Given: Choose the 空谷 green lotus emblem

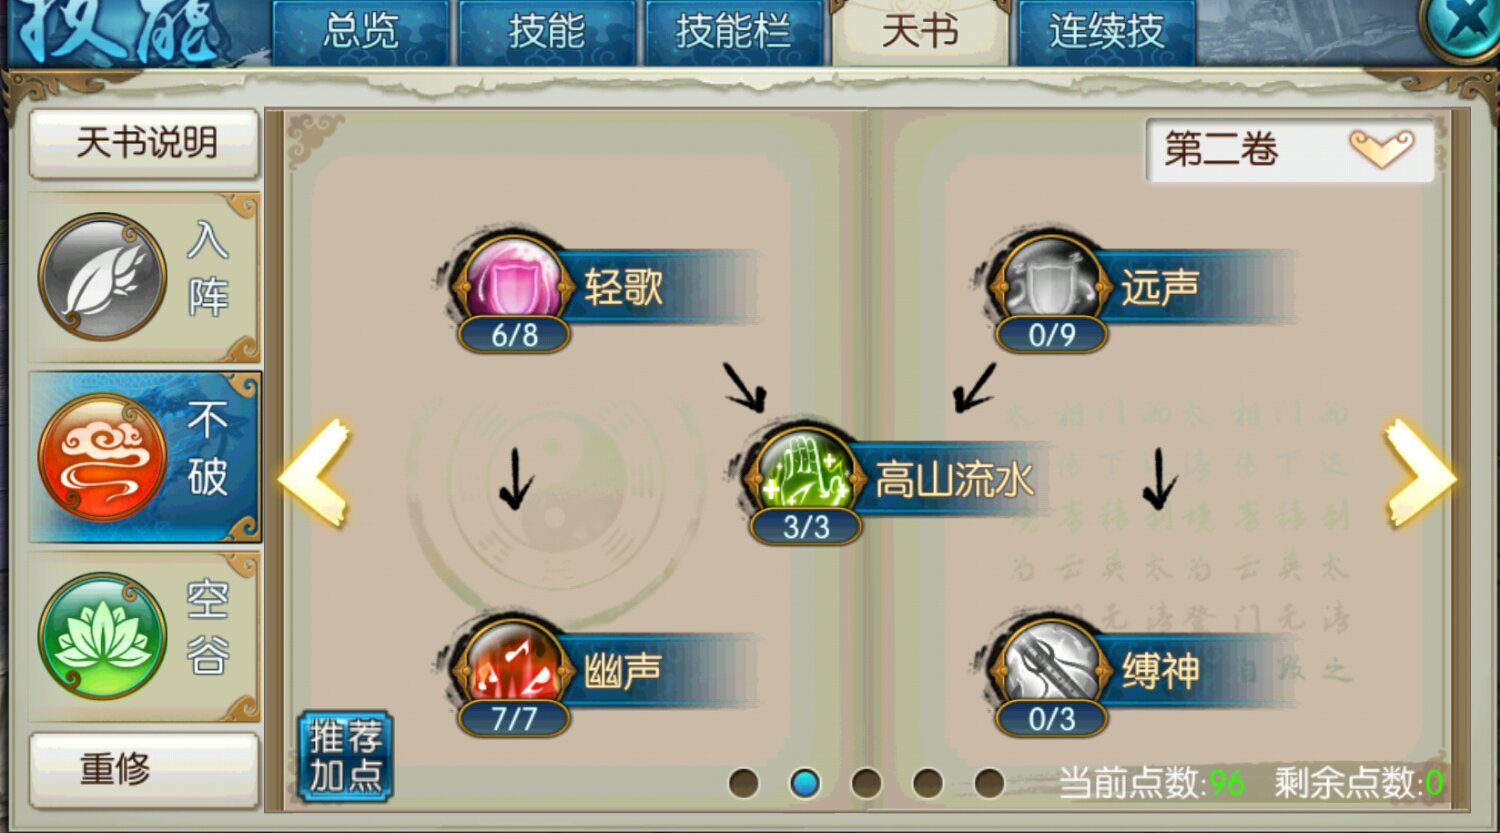Looking at the screenshot, I should tap(102, 636).
